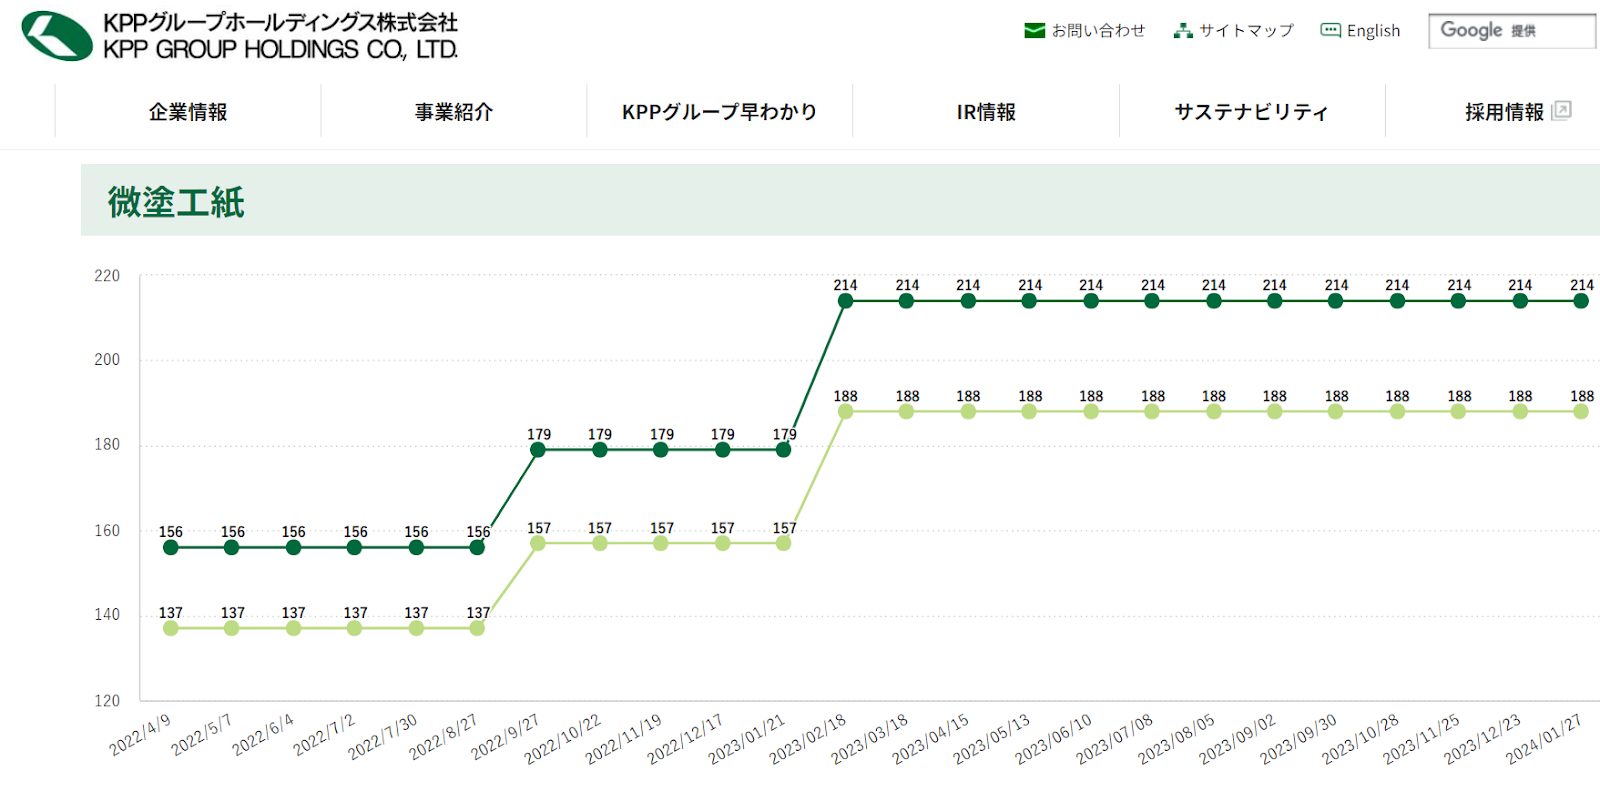Click the 2023/12/23 axis date label

[1482, 739]
